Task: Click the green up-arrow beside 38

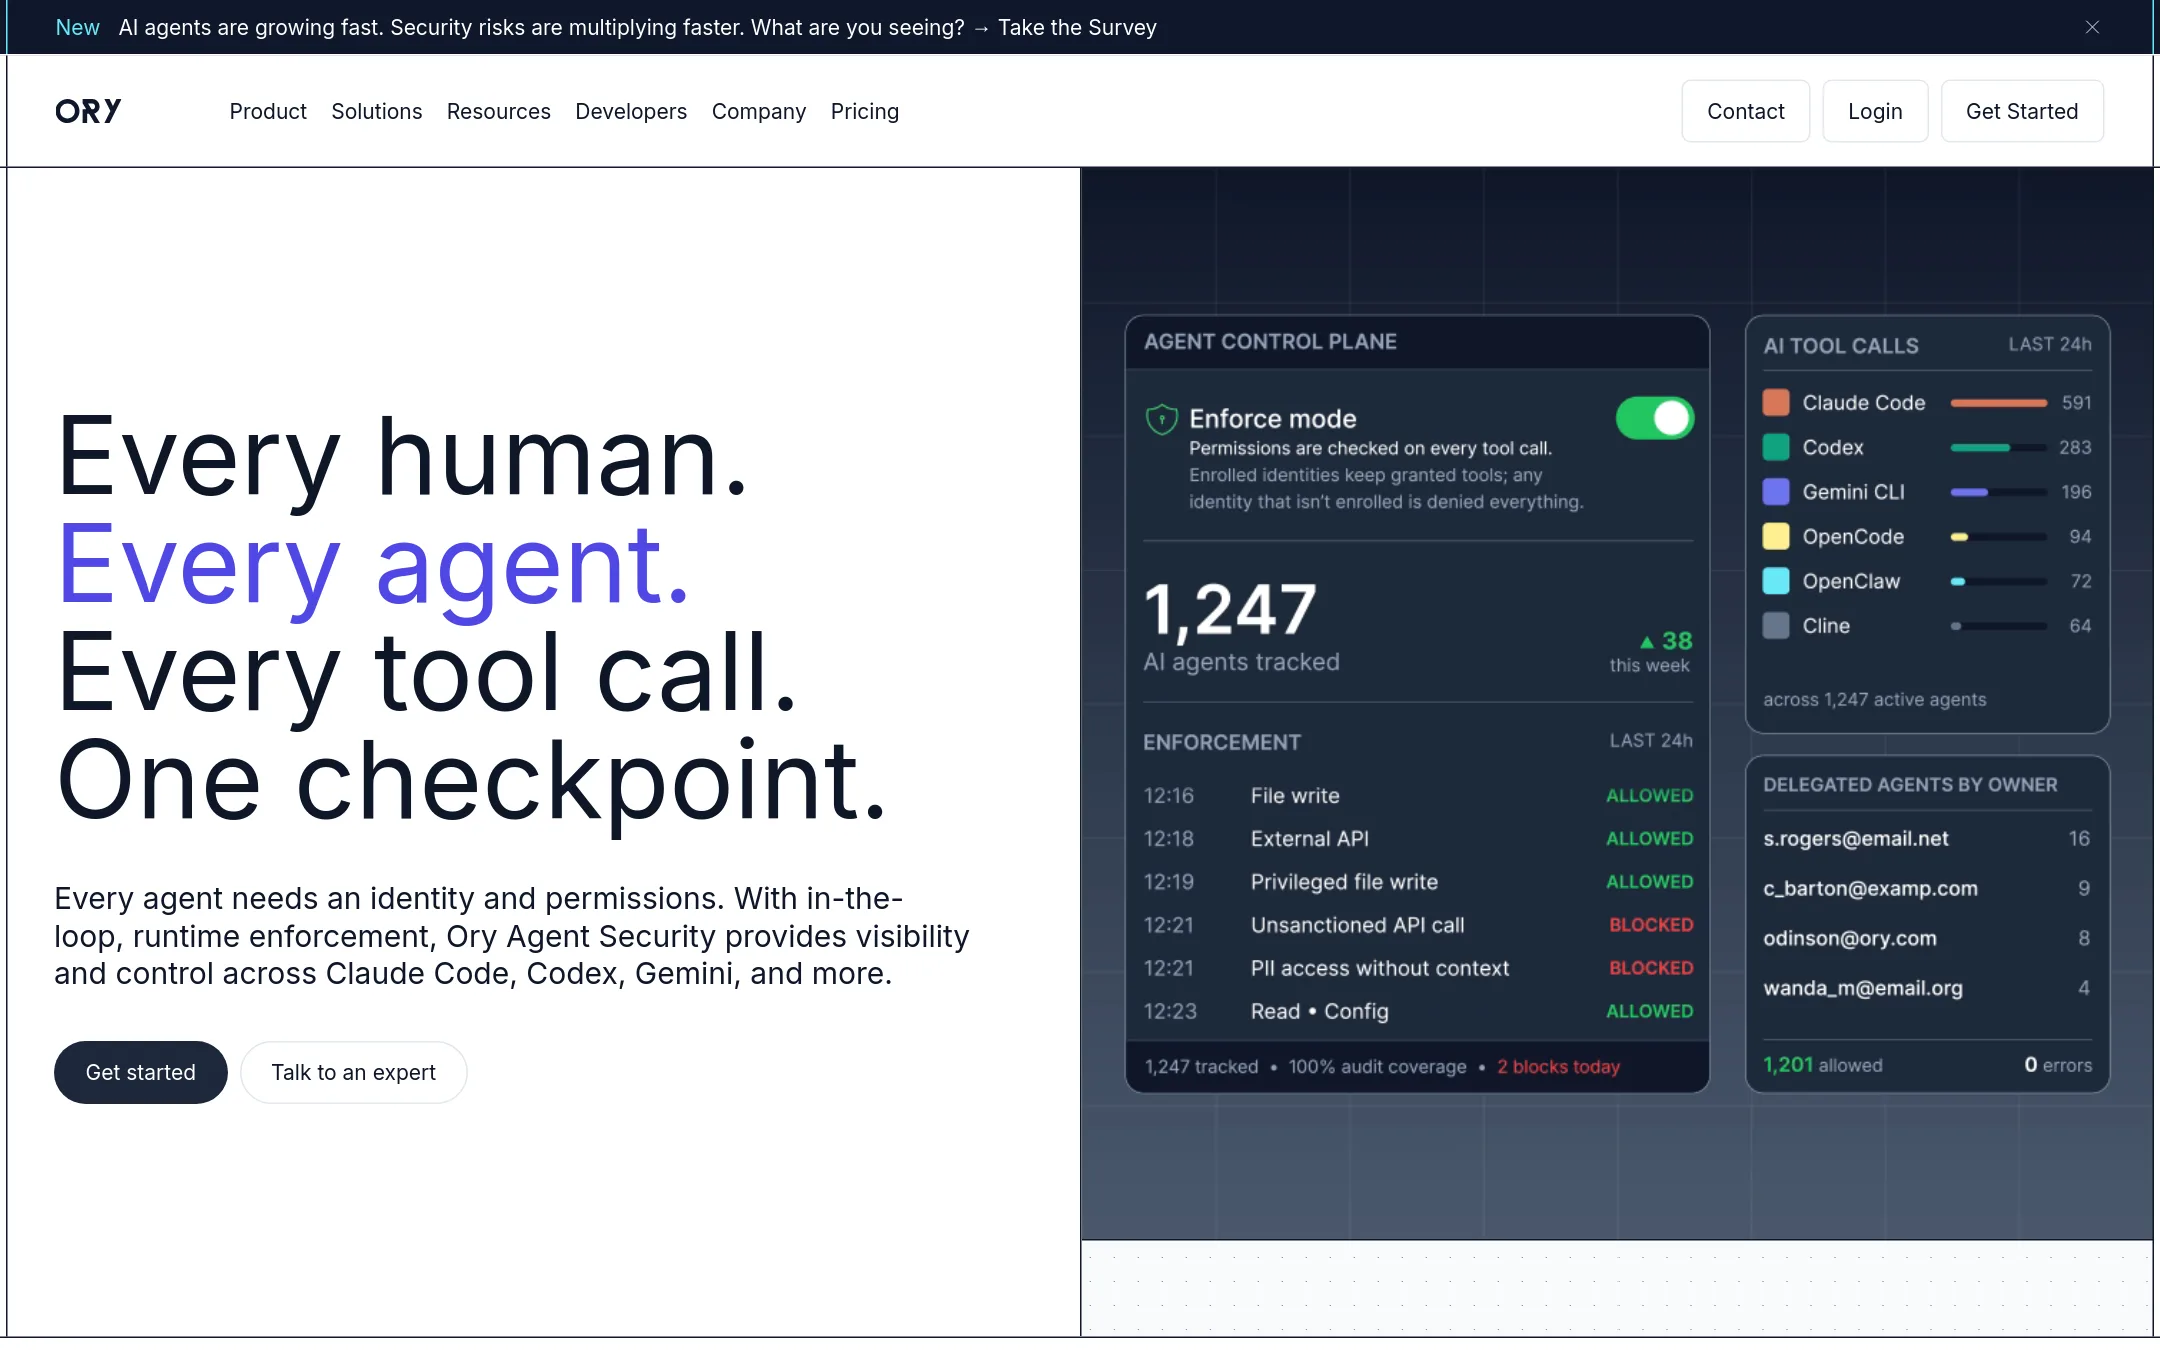Action: point(1647,642)
